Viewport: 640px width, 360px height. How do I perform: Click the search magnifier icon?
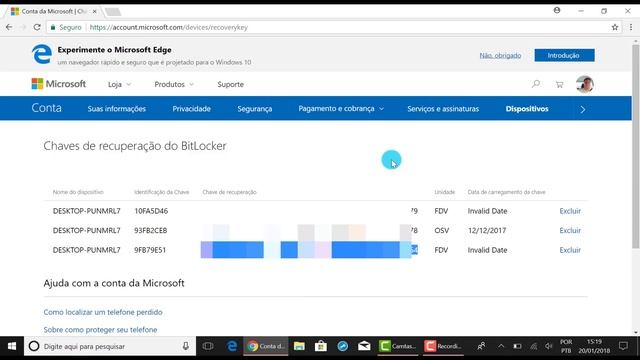tap(536, 84)
